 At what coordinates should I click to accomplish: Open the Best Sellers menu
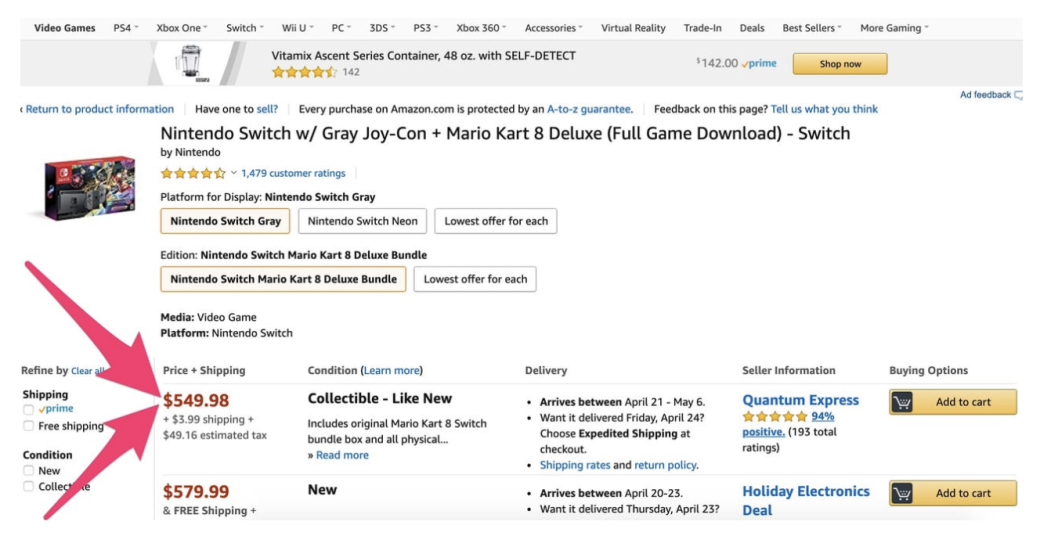812,28
